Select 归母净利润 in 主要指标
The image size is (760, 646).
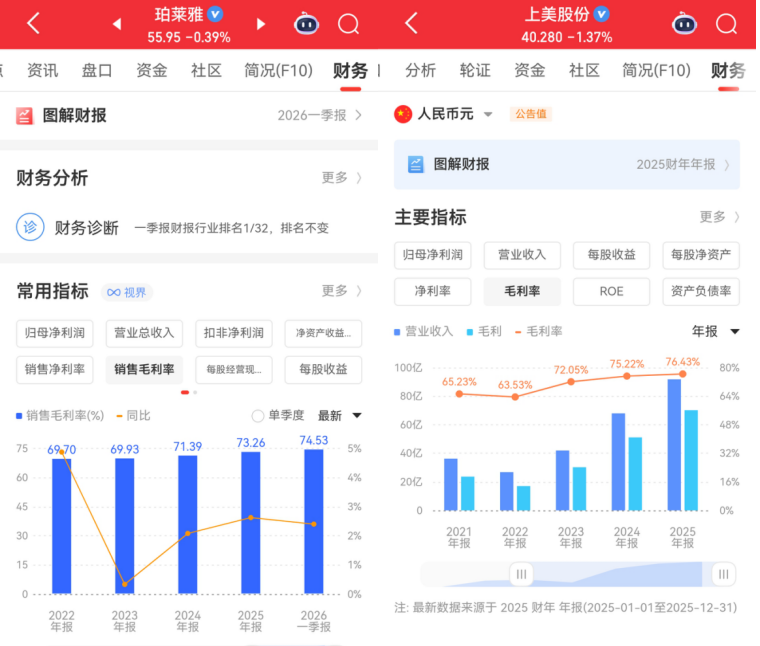[432, 255]
